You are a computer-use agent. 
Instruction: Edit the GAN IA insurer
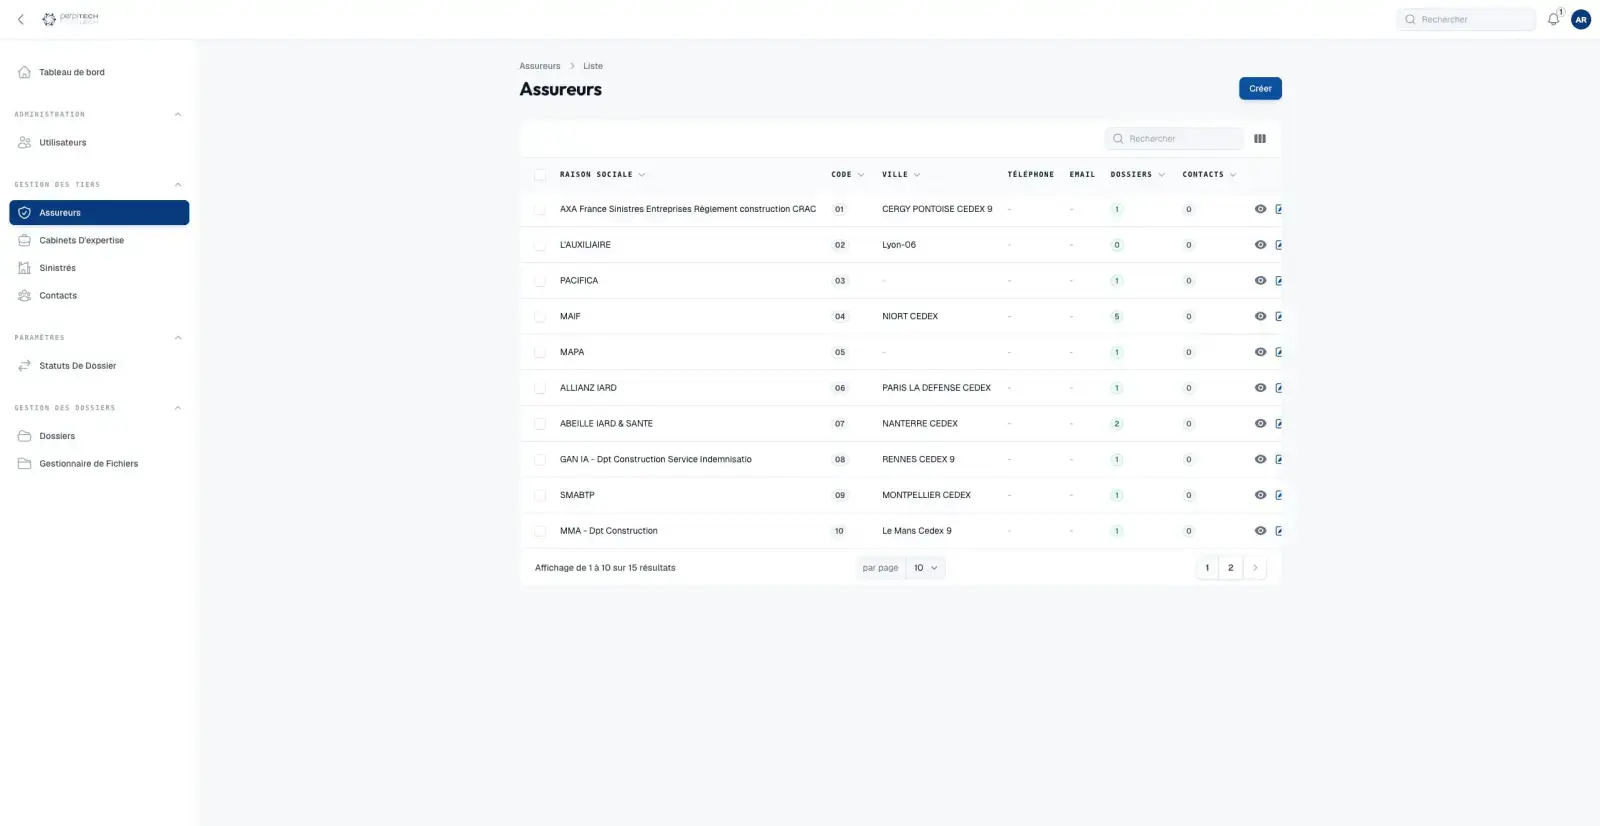tap(1278, 460)
